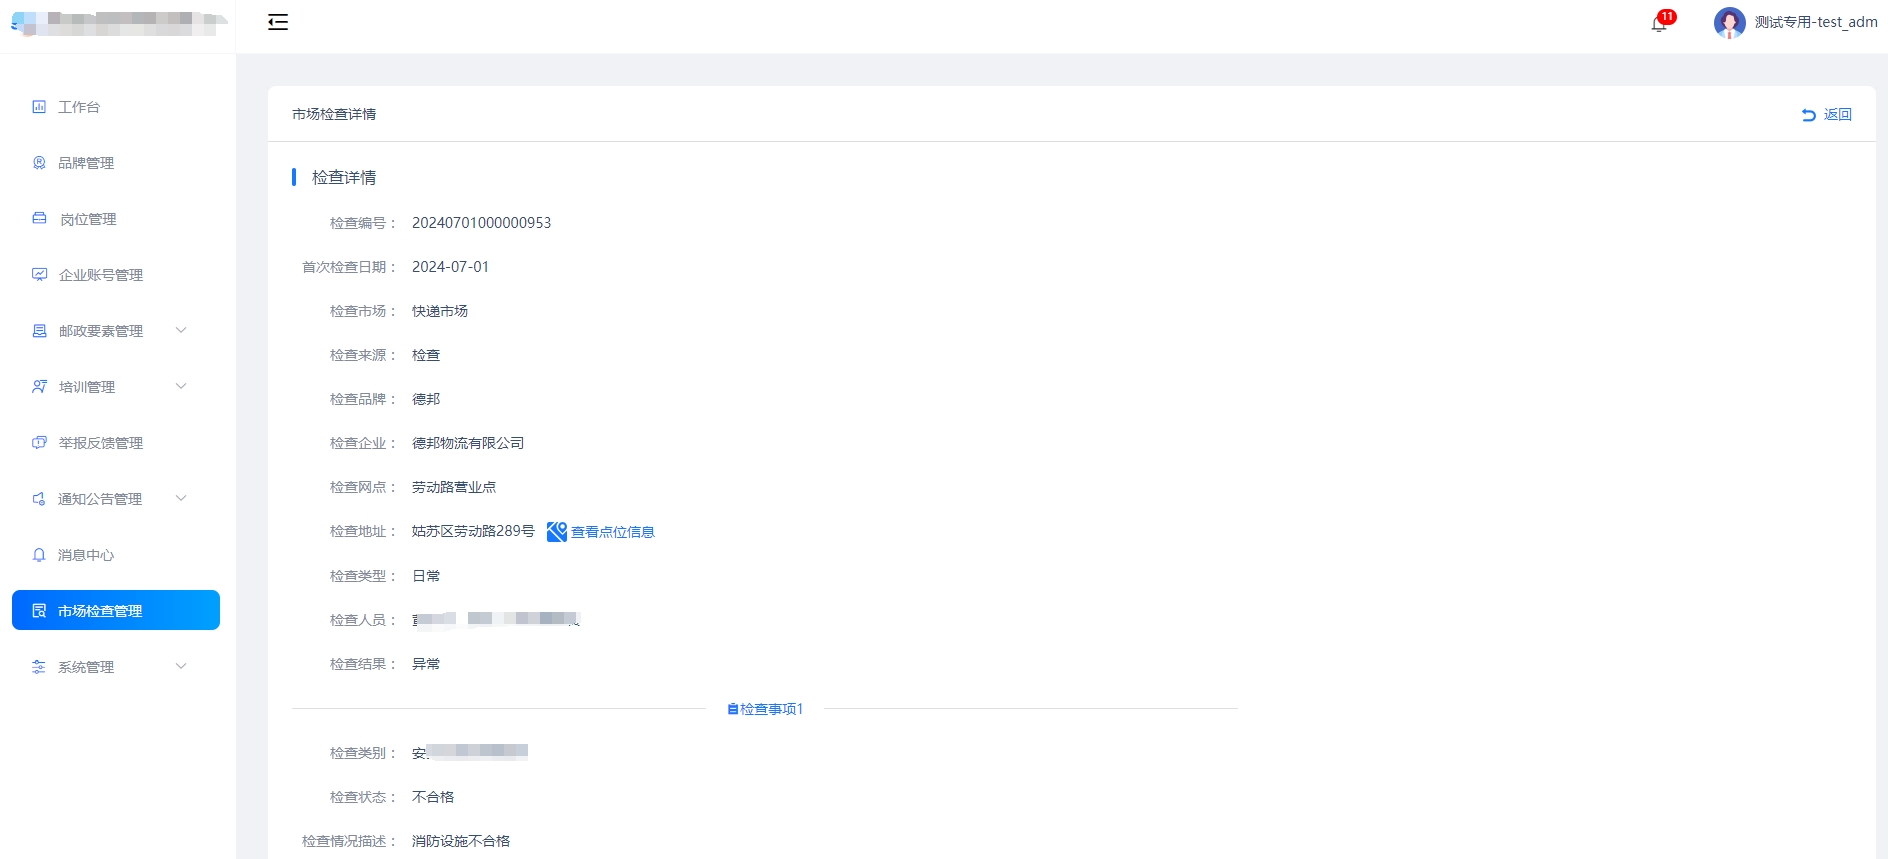This screenshot has height=859, width=1888.
Task: Click the return arrow icon next to 返回
Action: click(x=1808, y=115)
